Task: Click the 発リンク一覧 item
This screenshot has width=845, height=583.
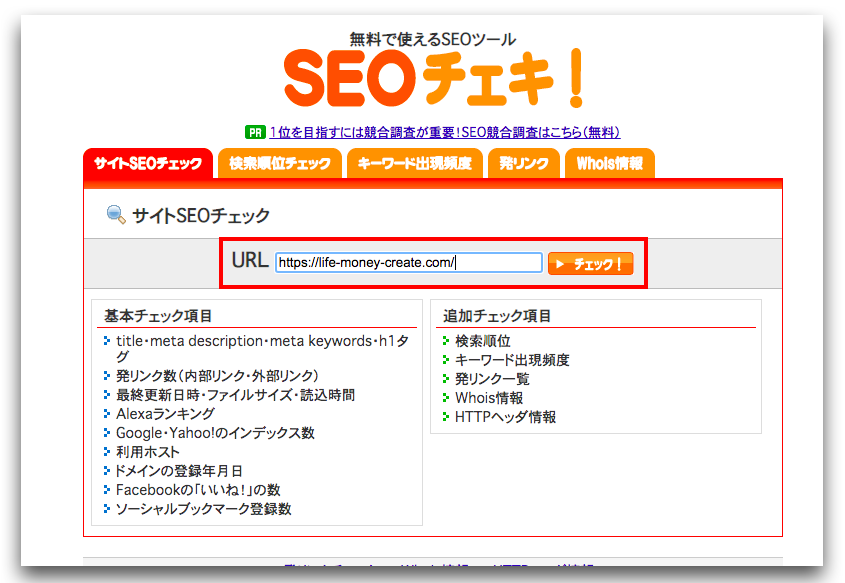Action: (x=492, y=379)
